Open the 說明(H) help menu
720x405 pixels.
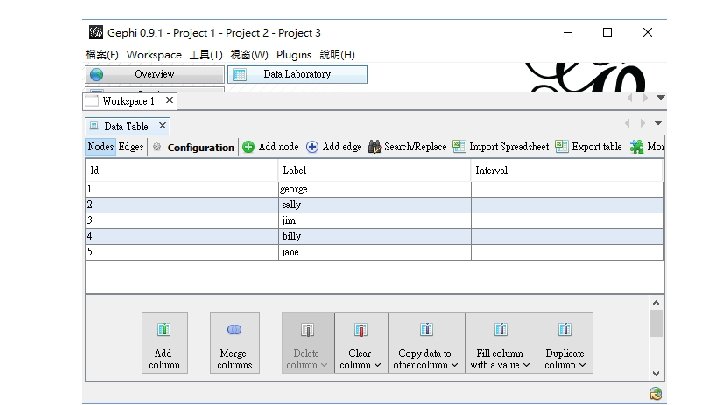click(x=337, y=55)
